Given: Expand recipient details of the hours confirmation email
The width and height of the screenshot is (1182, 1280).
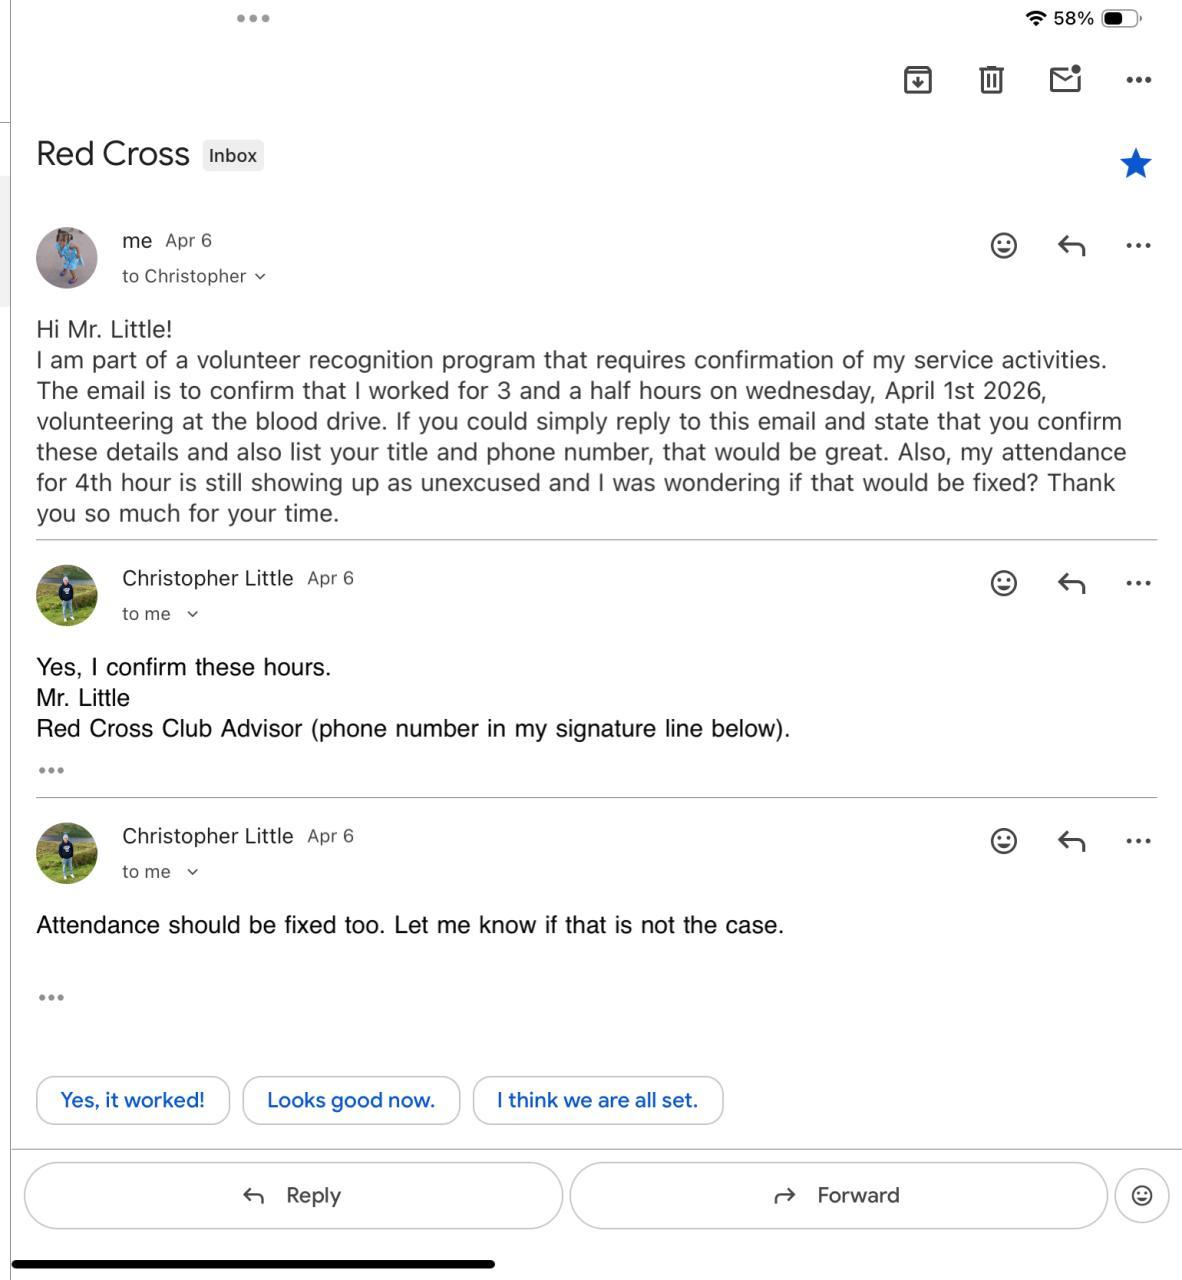Looking at the screenshot, I should click(x=193, y=615).
